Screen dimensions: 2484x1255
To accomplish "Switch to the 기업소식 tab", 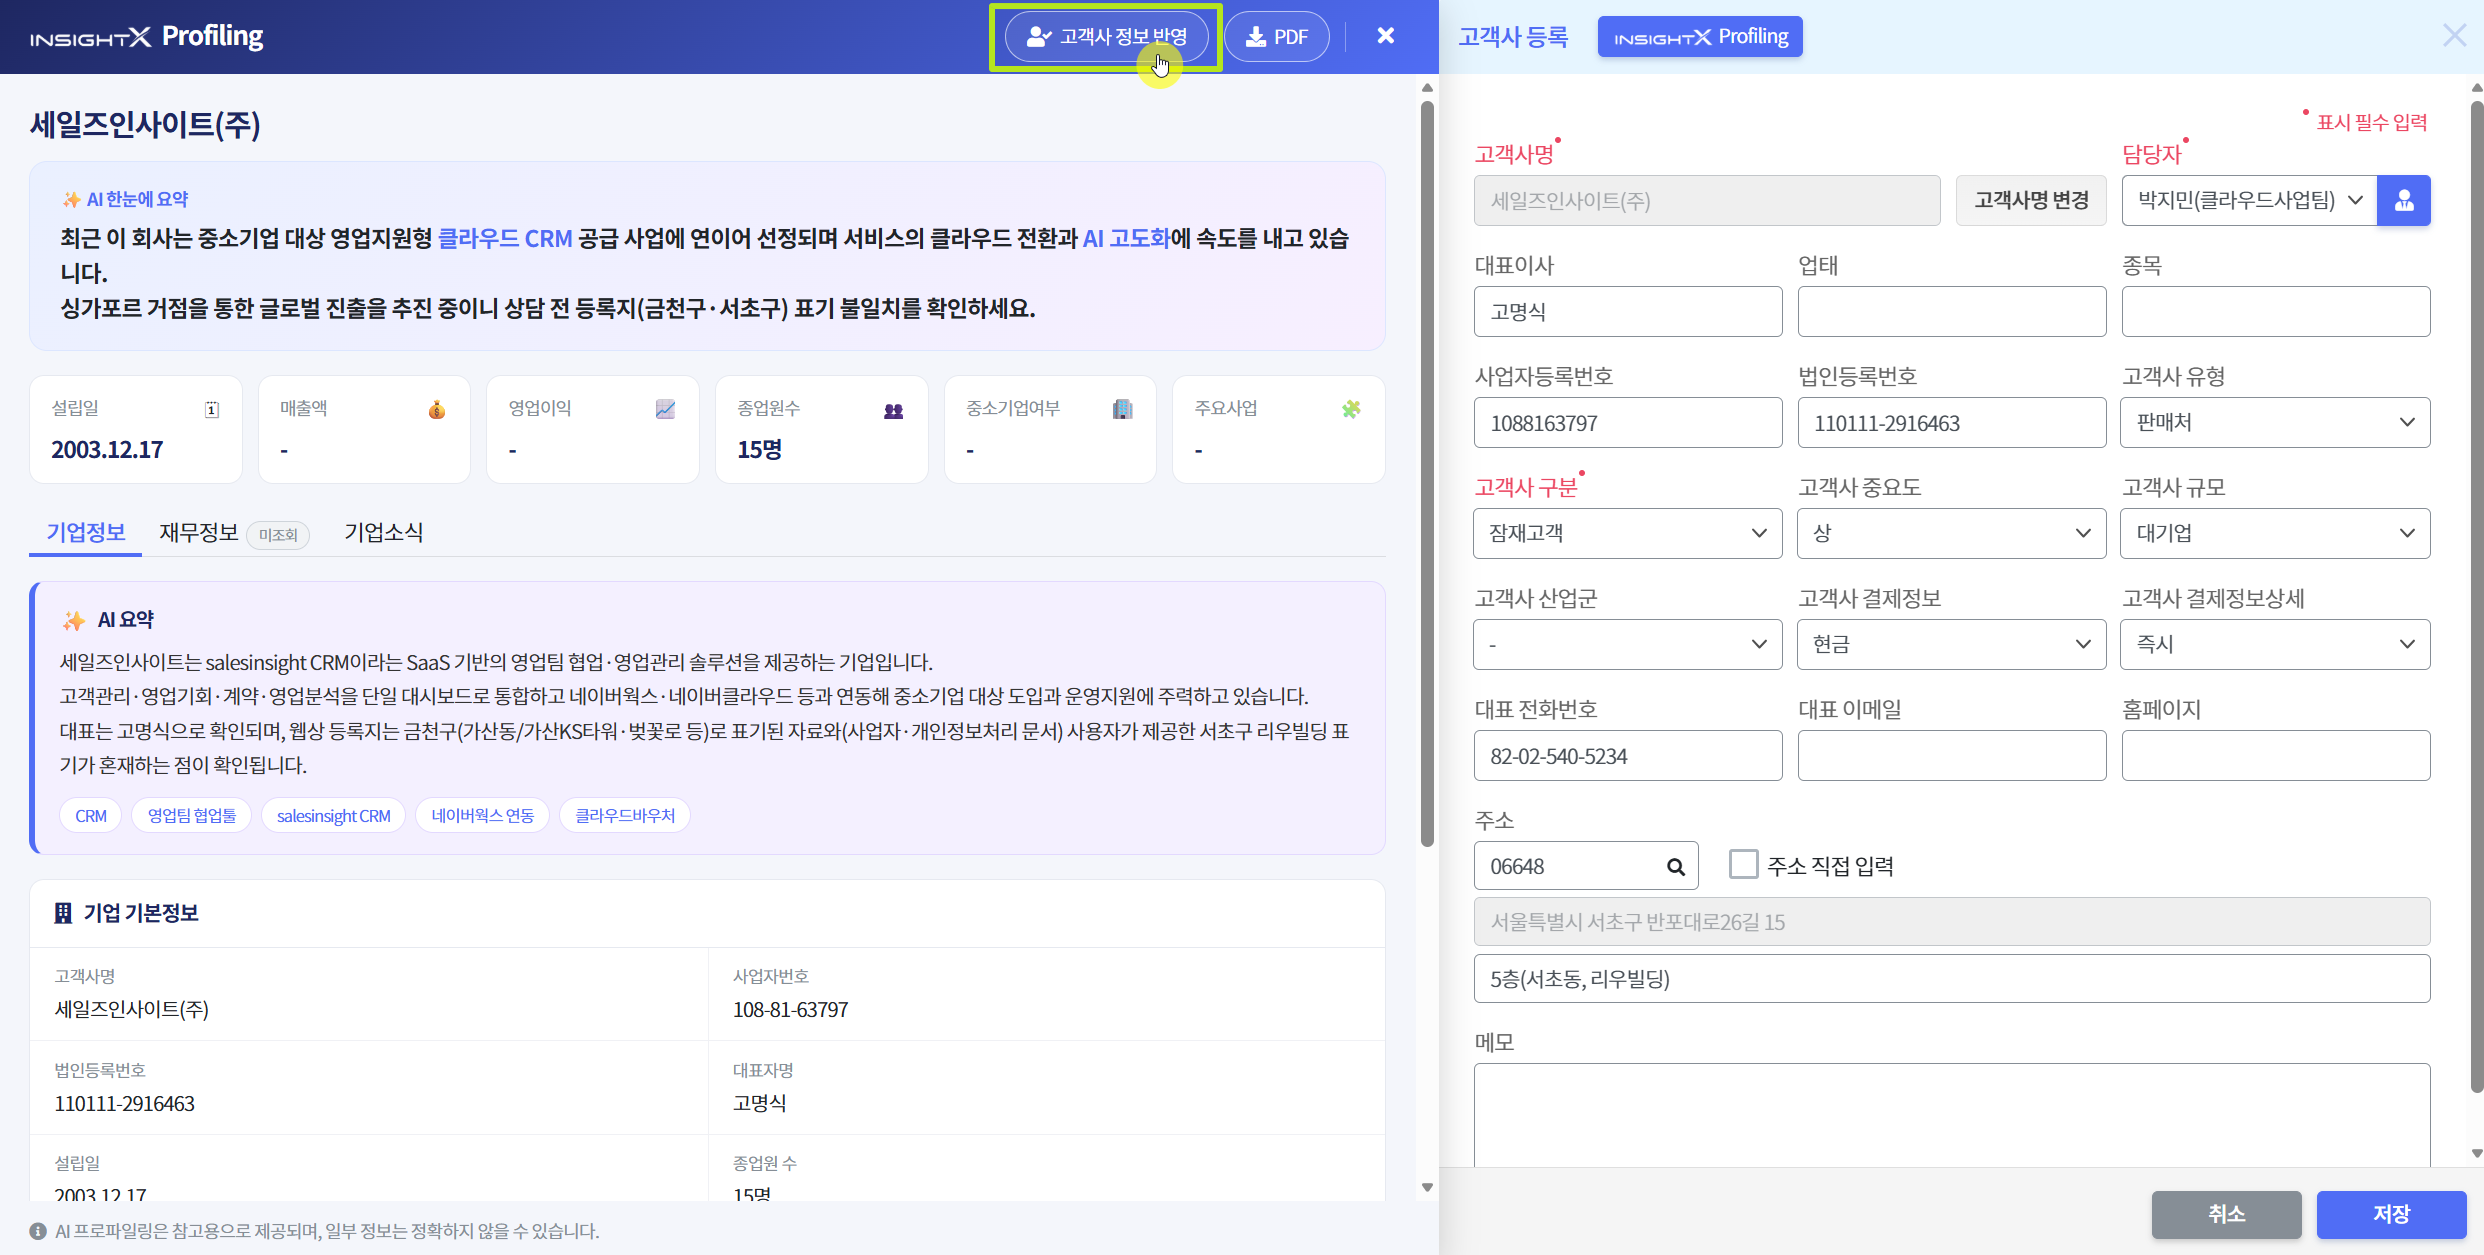I will click(x=384, y=533).
